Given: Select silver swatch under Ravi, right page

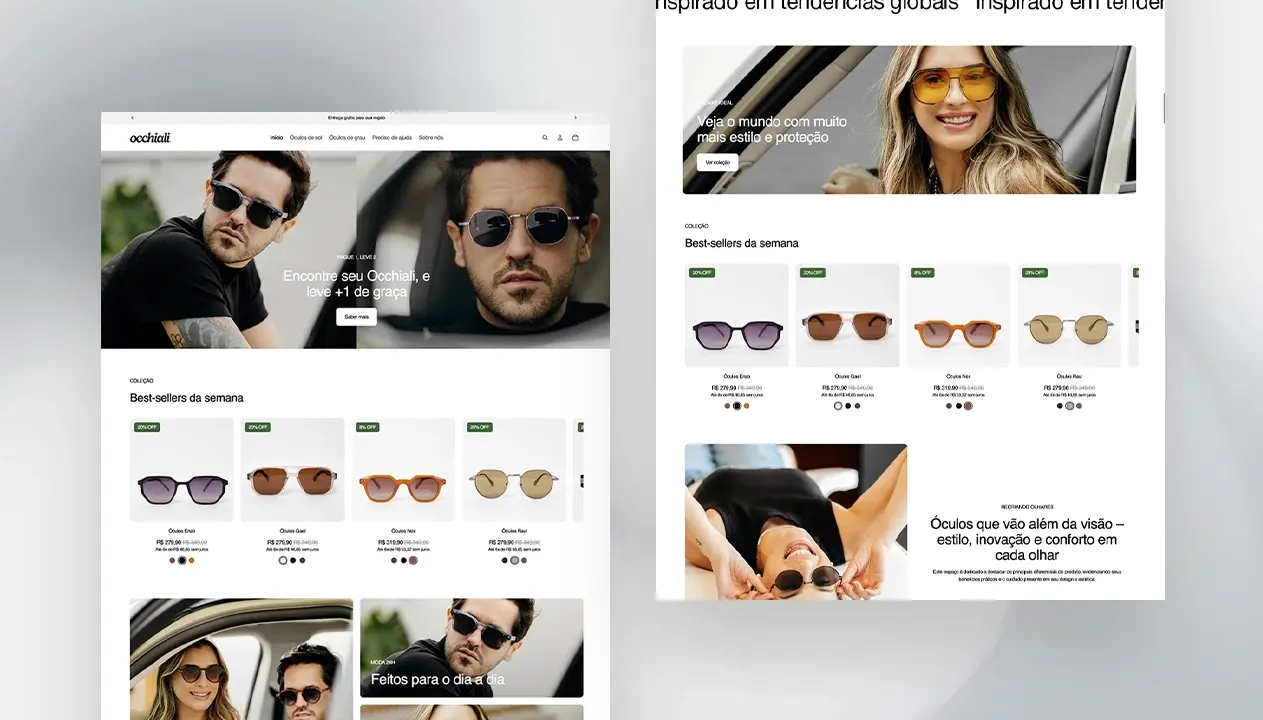Looking at the screenshot, I should pyautogui.click(x=1069, y=406).
